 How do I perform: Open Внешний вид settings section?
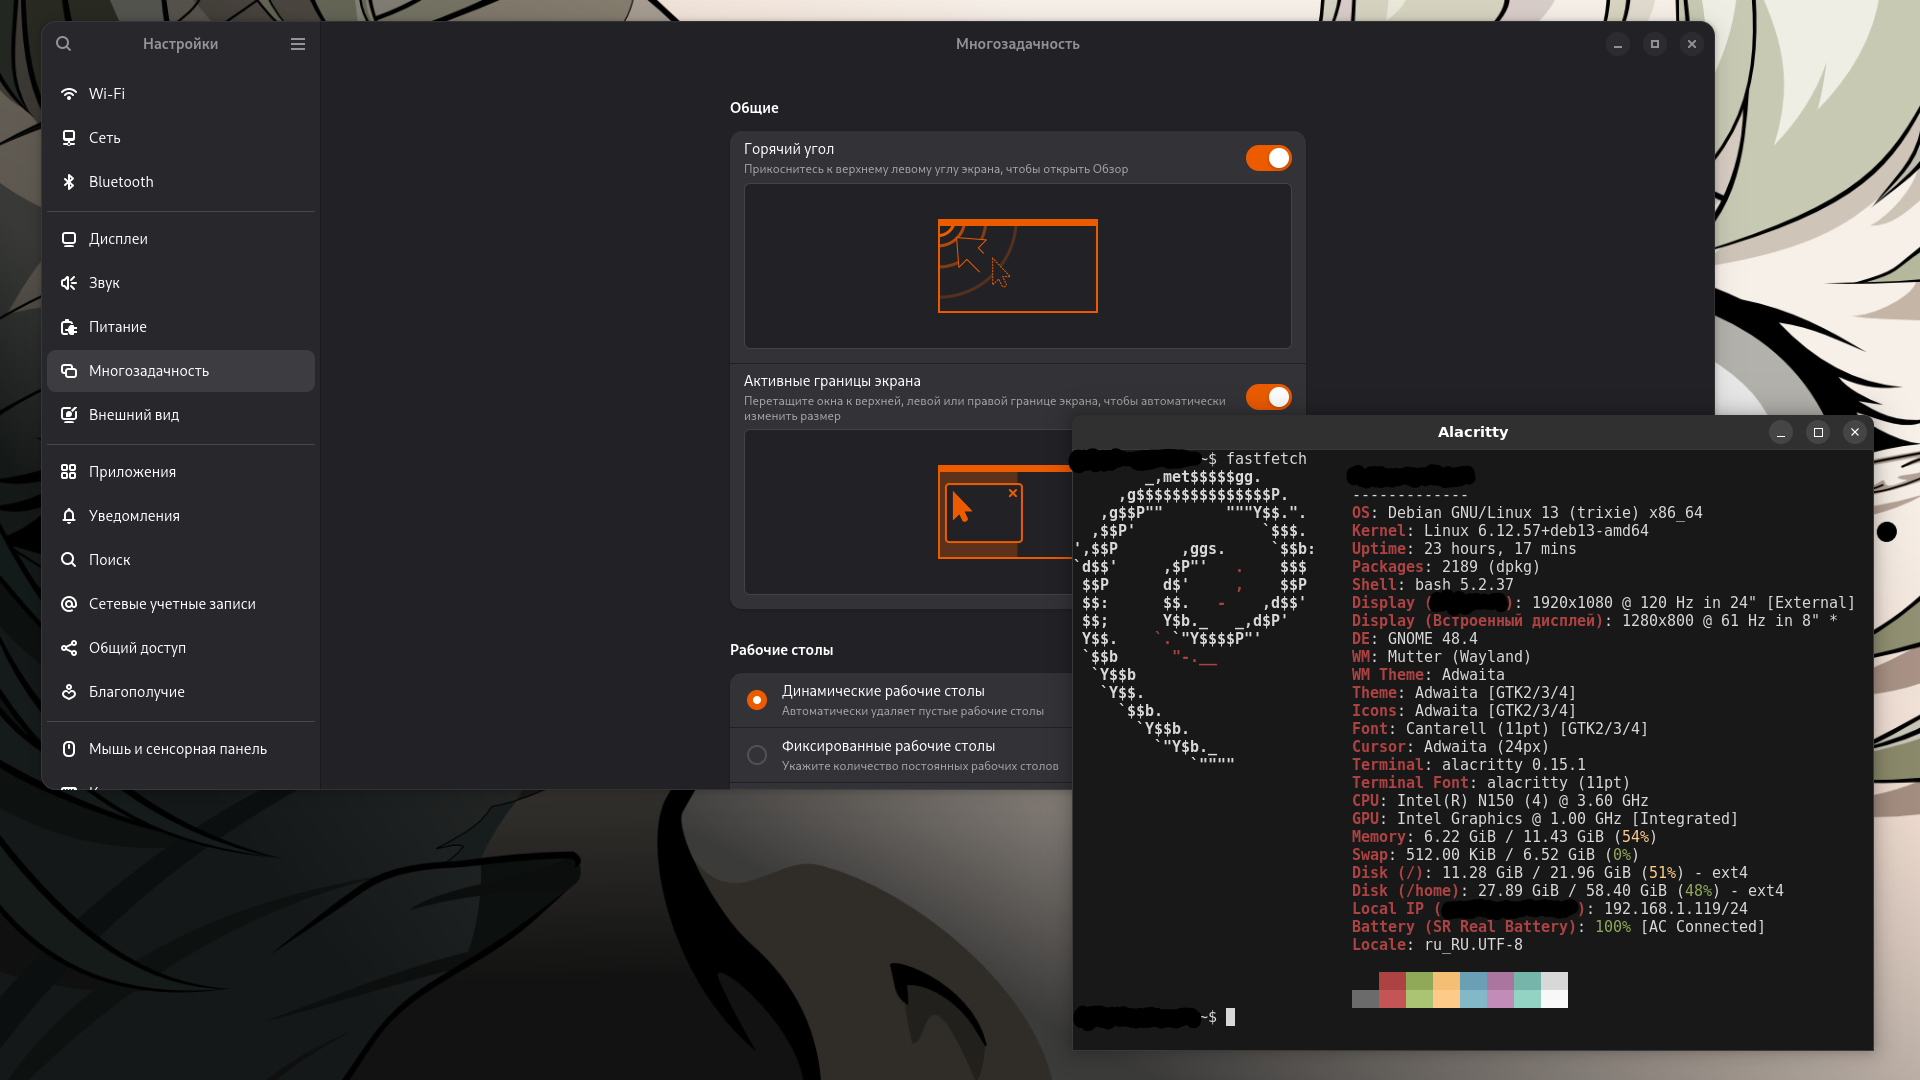134,415
